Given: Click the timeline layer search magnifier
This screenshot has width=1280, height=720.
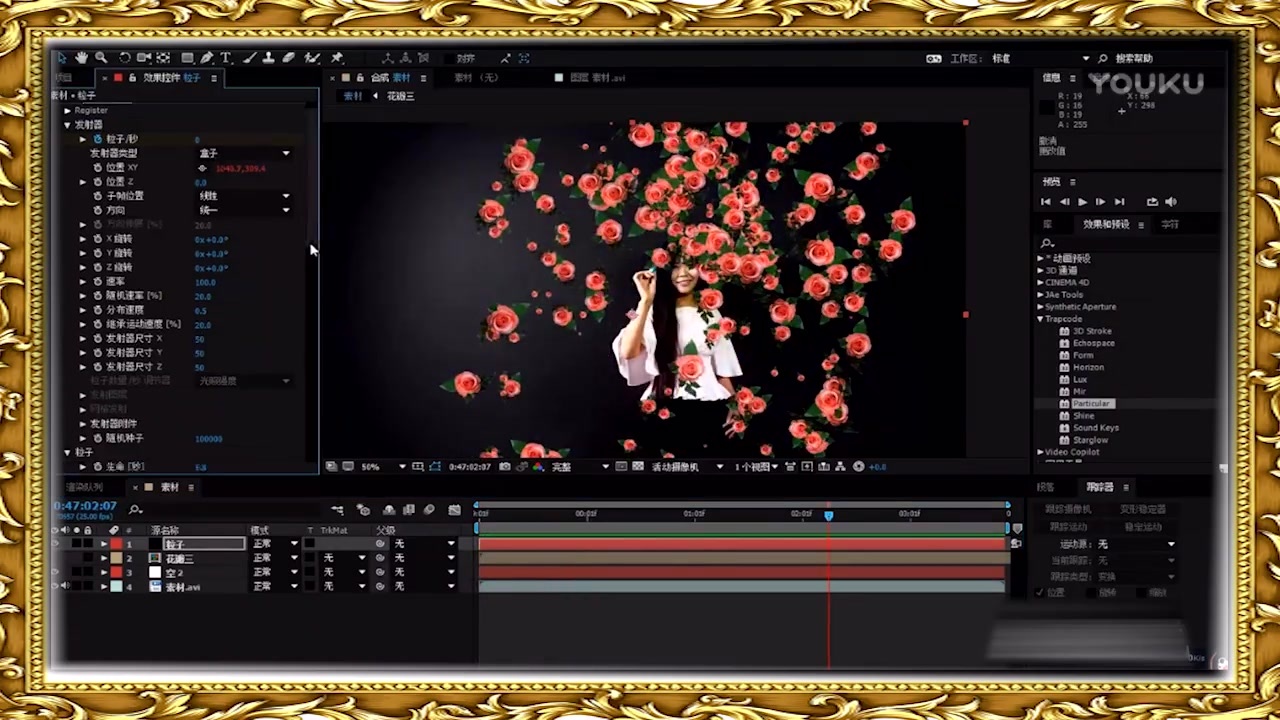Looking at the screenshot, I should (135, 510).
